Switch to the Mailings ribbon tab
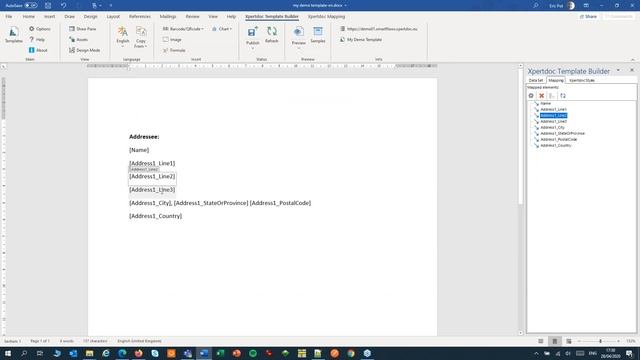 [x=168, y=17]
